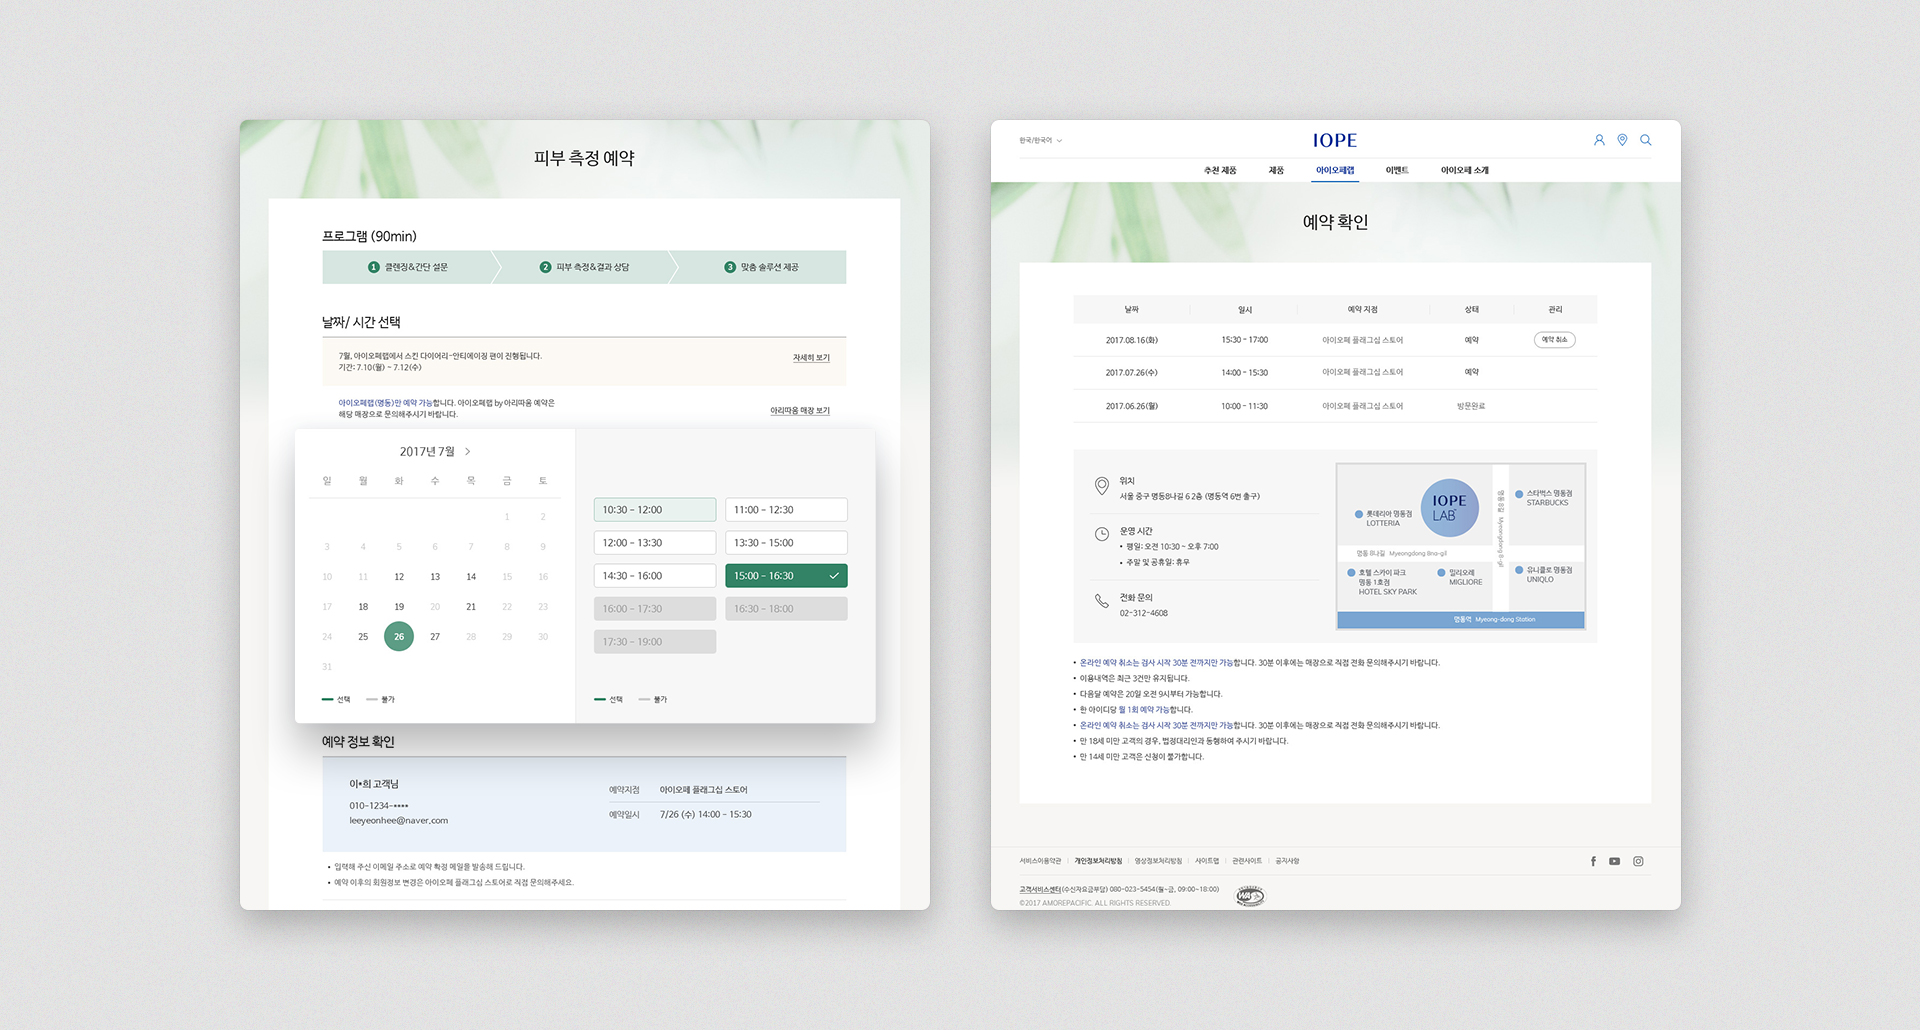Click the 예약 취소 button for 2017.08.16
Image resolution: width=1920 pixels, height=1030 pixels.
point(1555,340)
